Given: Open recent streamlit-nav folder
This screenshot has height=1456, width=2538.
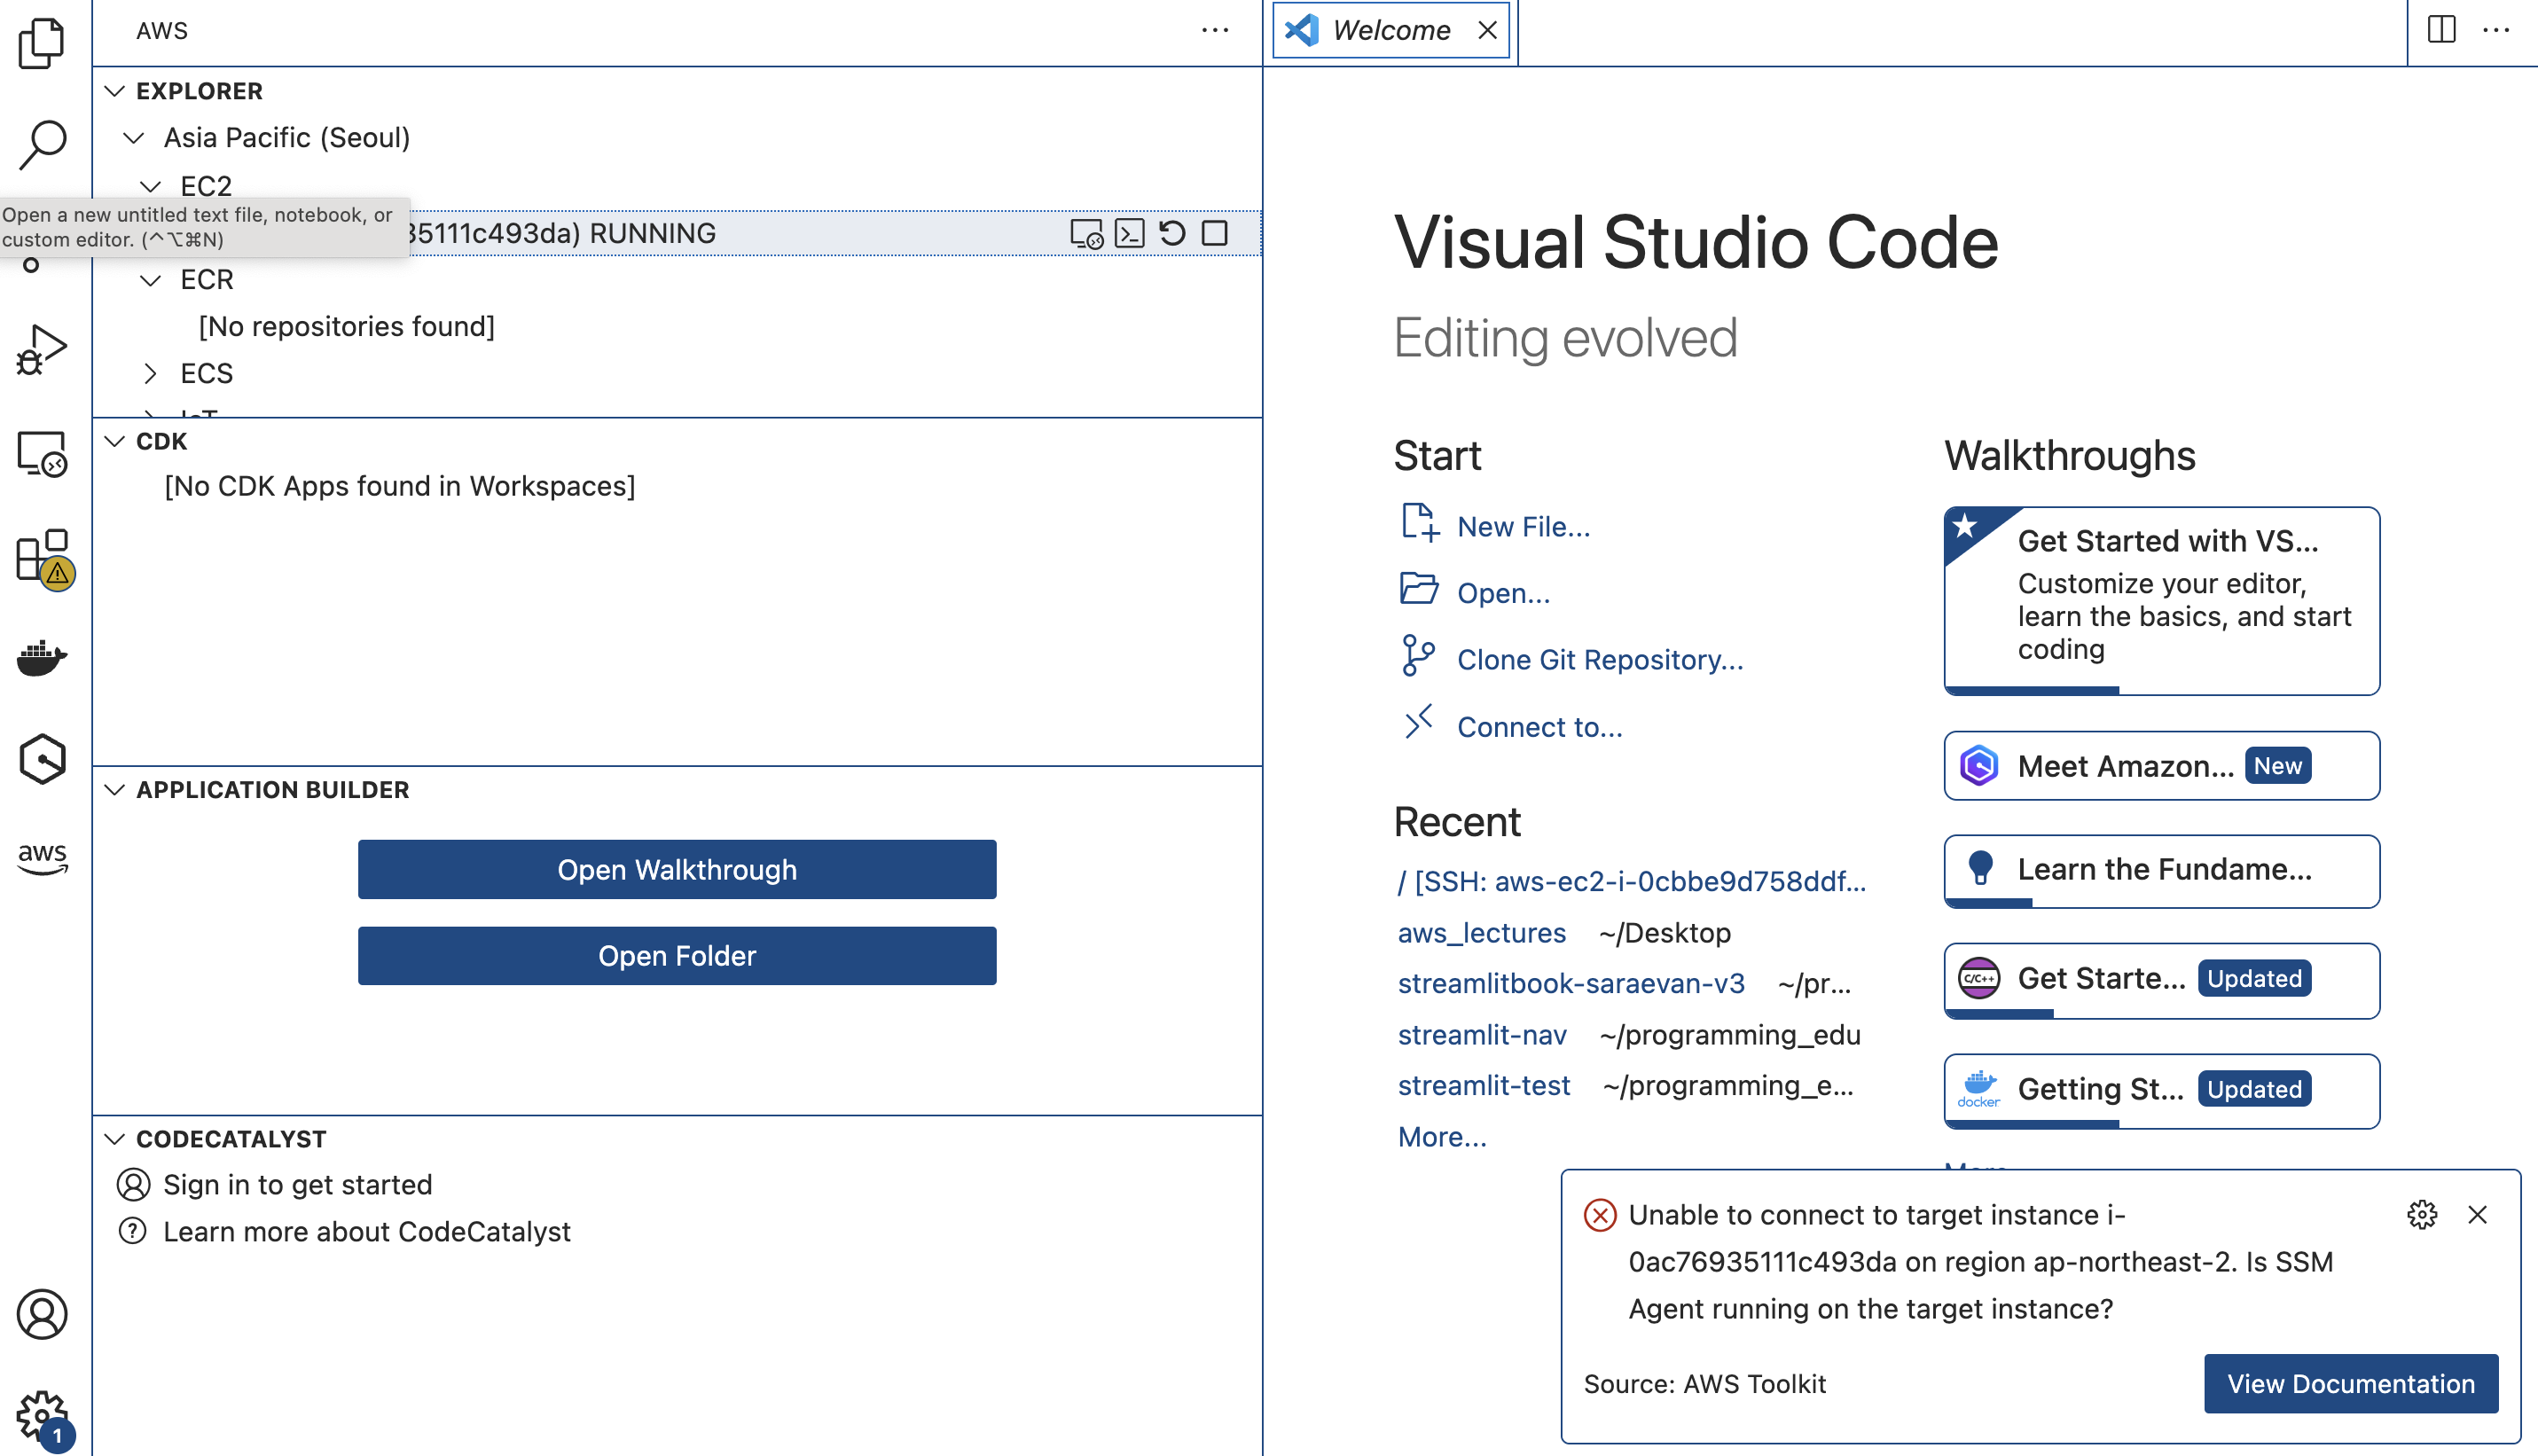Looking at the screenshot, I should pyautogui.click(x=1482, y=1034).
